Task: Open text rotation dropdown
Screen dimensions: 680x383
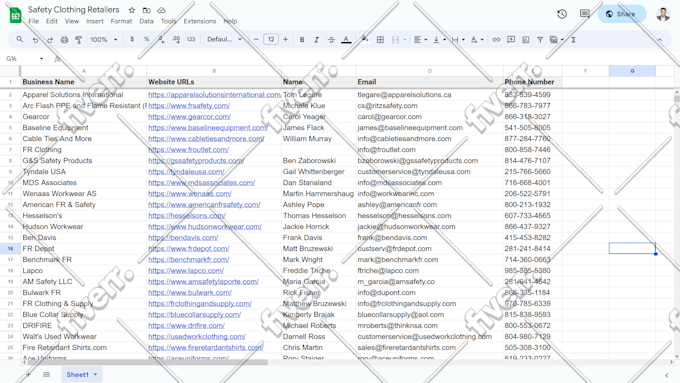Action: 477,40
